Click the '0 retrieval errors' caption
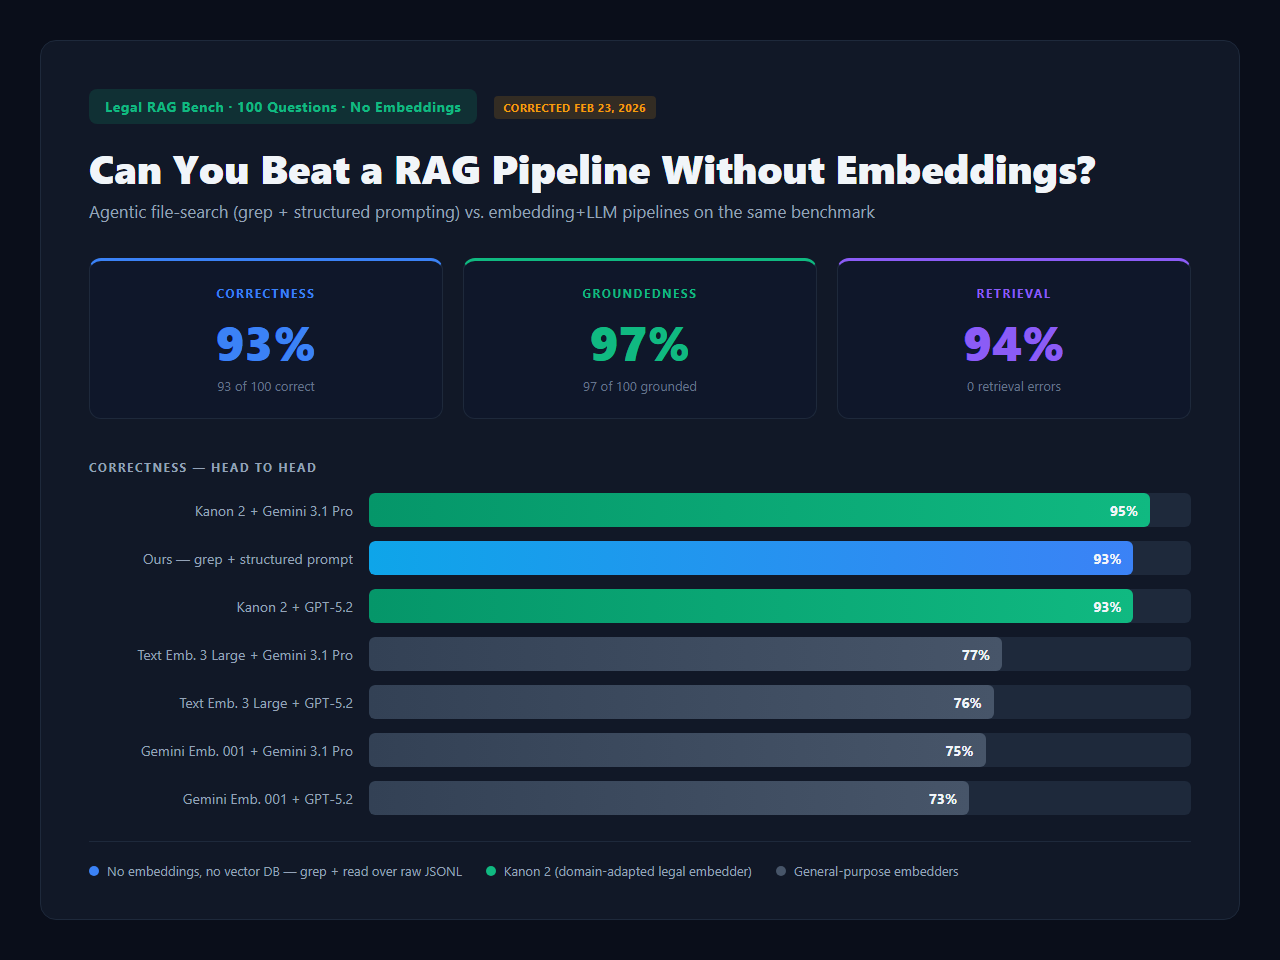Viewport: 1280px width, 960px height. [x=1014, y=387]
